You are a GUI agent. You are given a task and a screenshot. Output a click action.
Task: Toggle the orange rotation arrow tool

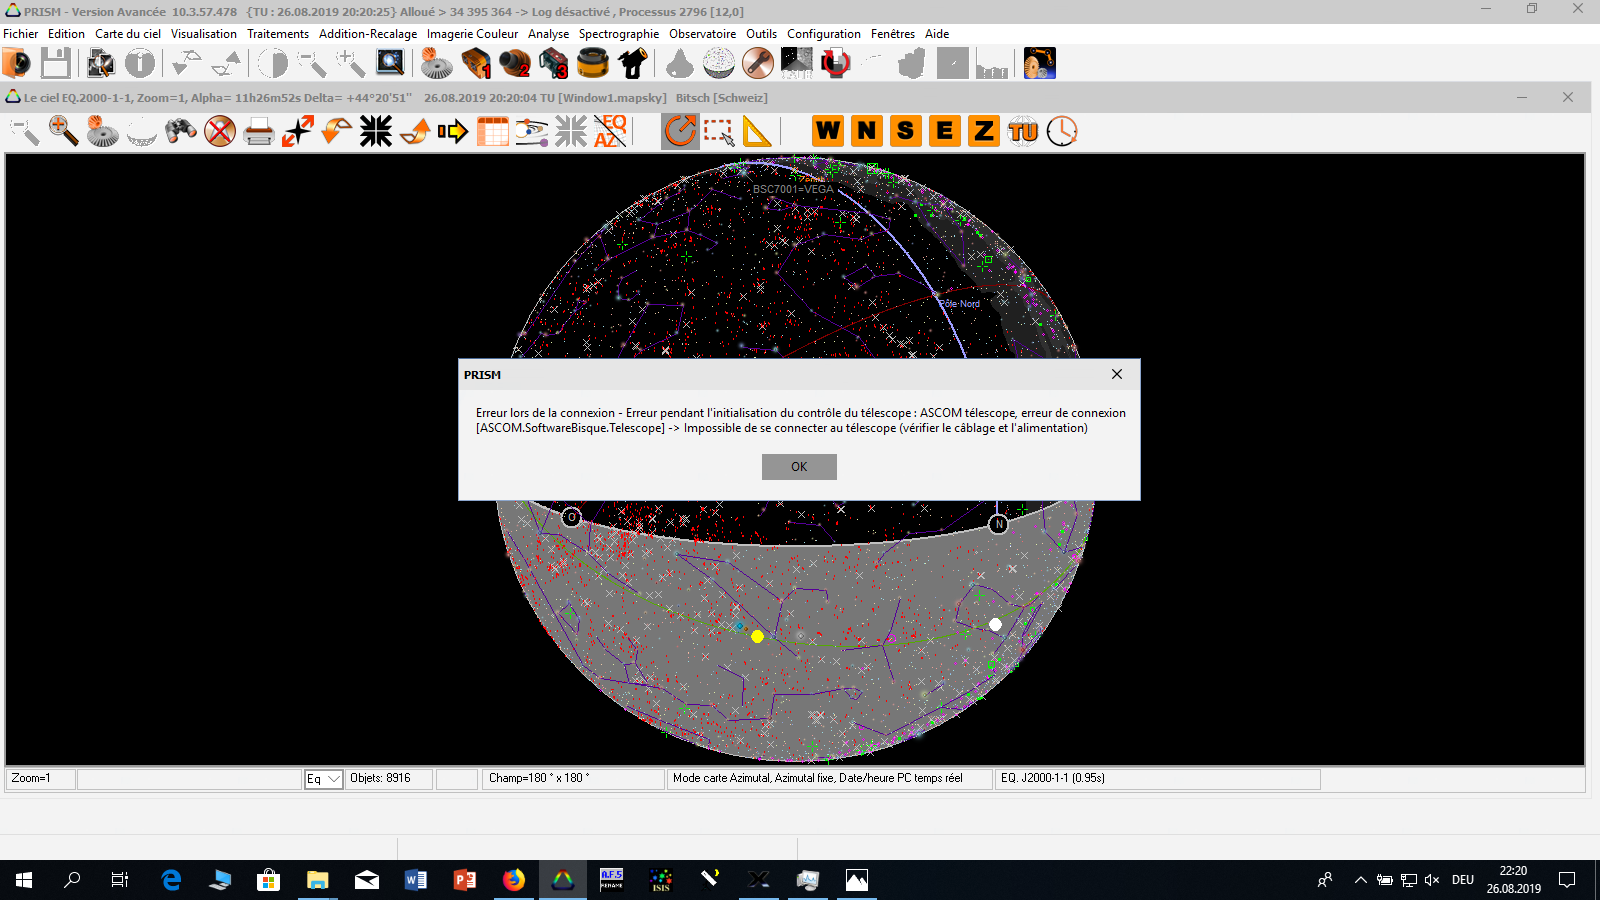coord(680,131)
